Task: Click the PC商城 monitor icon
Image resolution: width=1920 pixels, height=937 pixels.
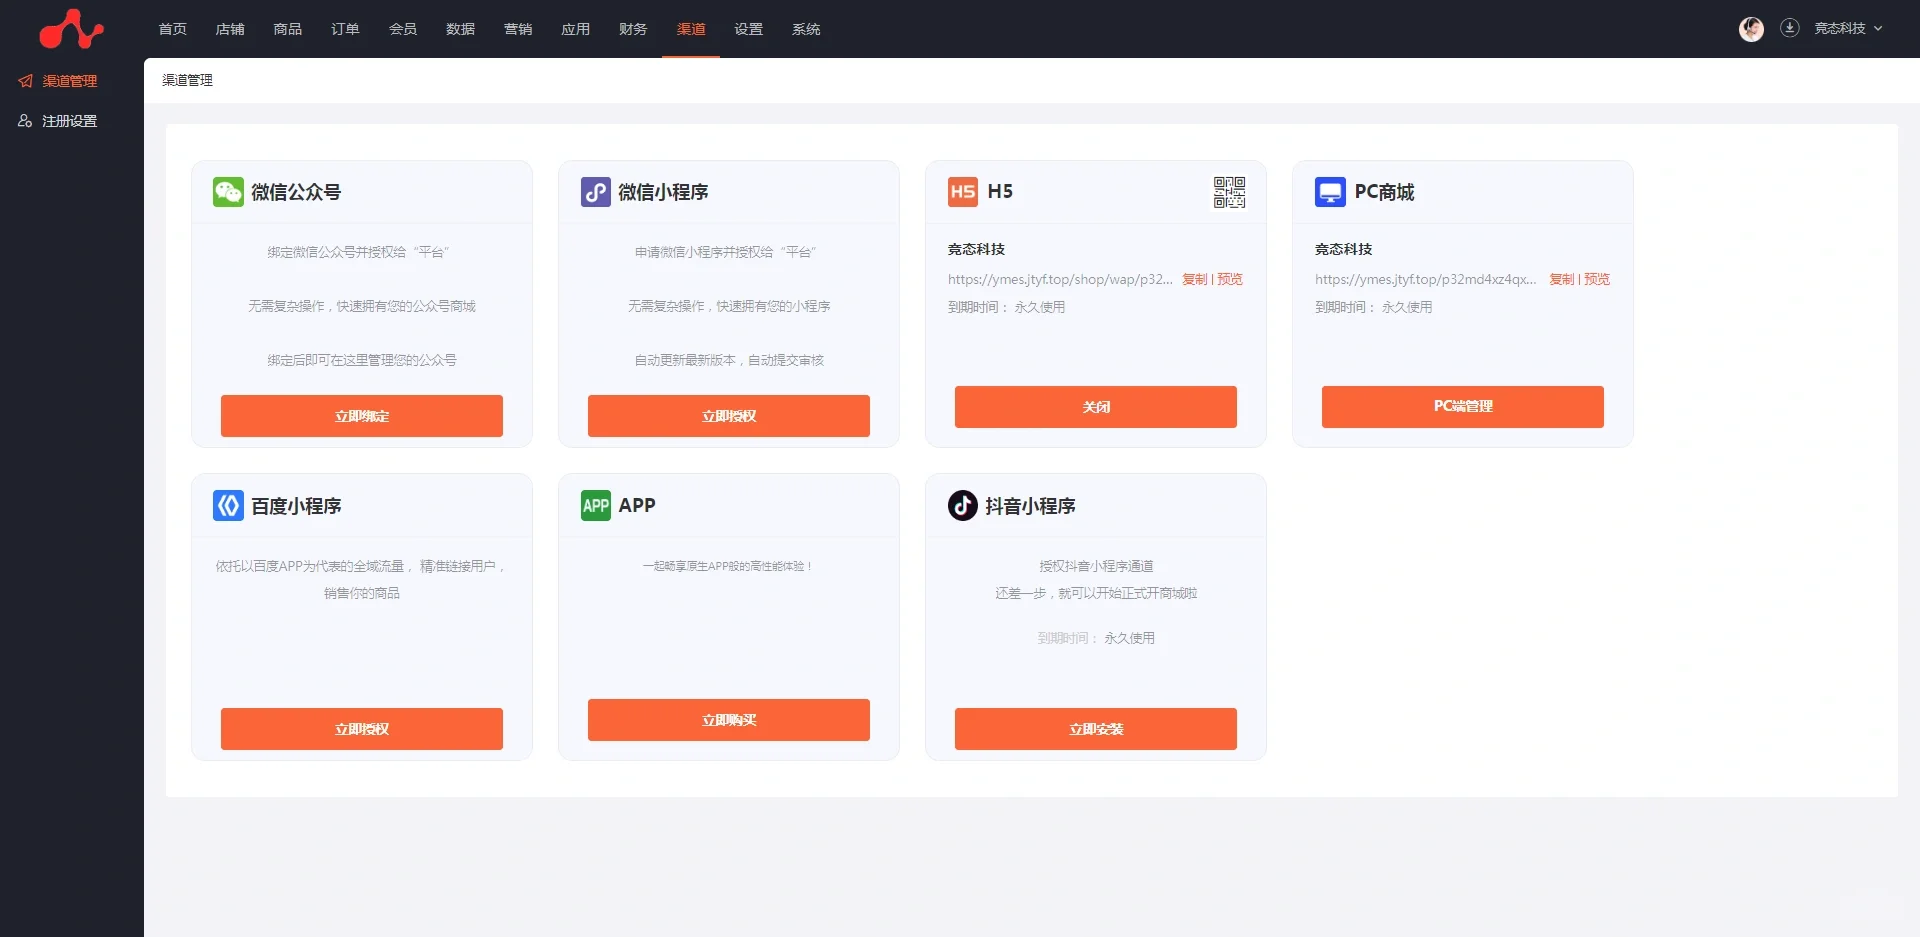Action: [x=1329, y=192]
